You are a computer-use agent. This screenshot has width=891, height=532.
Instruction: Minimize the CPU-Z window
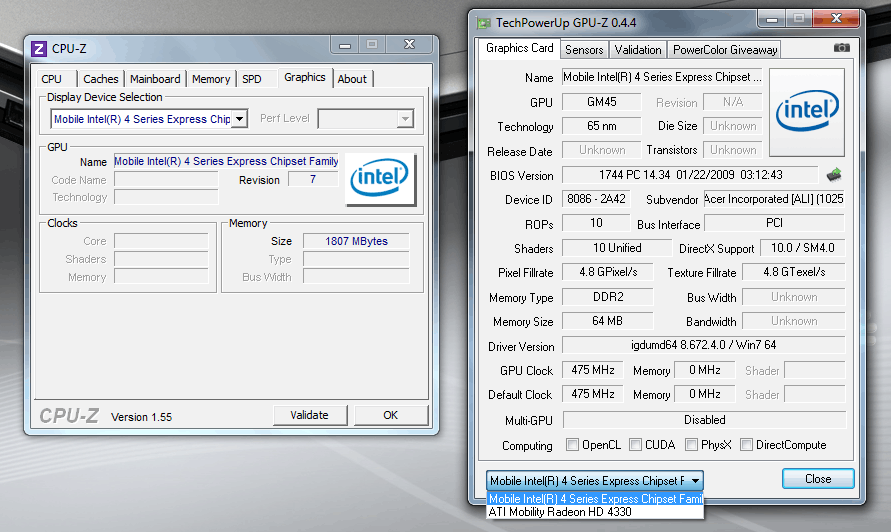coord(344,45)
